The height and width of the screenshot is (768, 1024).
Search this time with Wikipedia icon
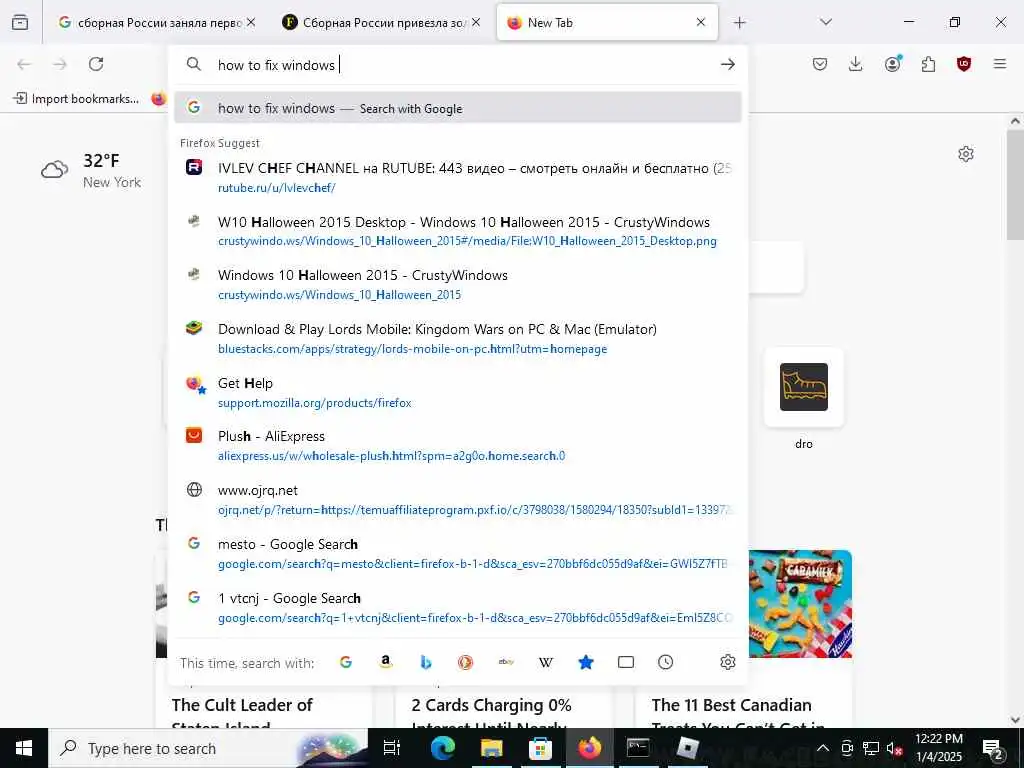[546, 662]
